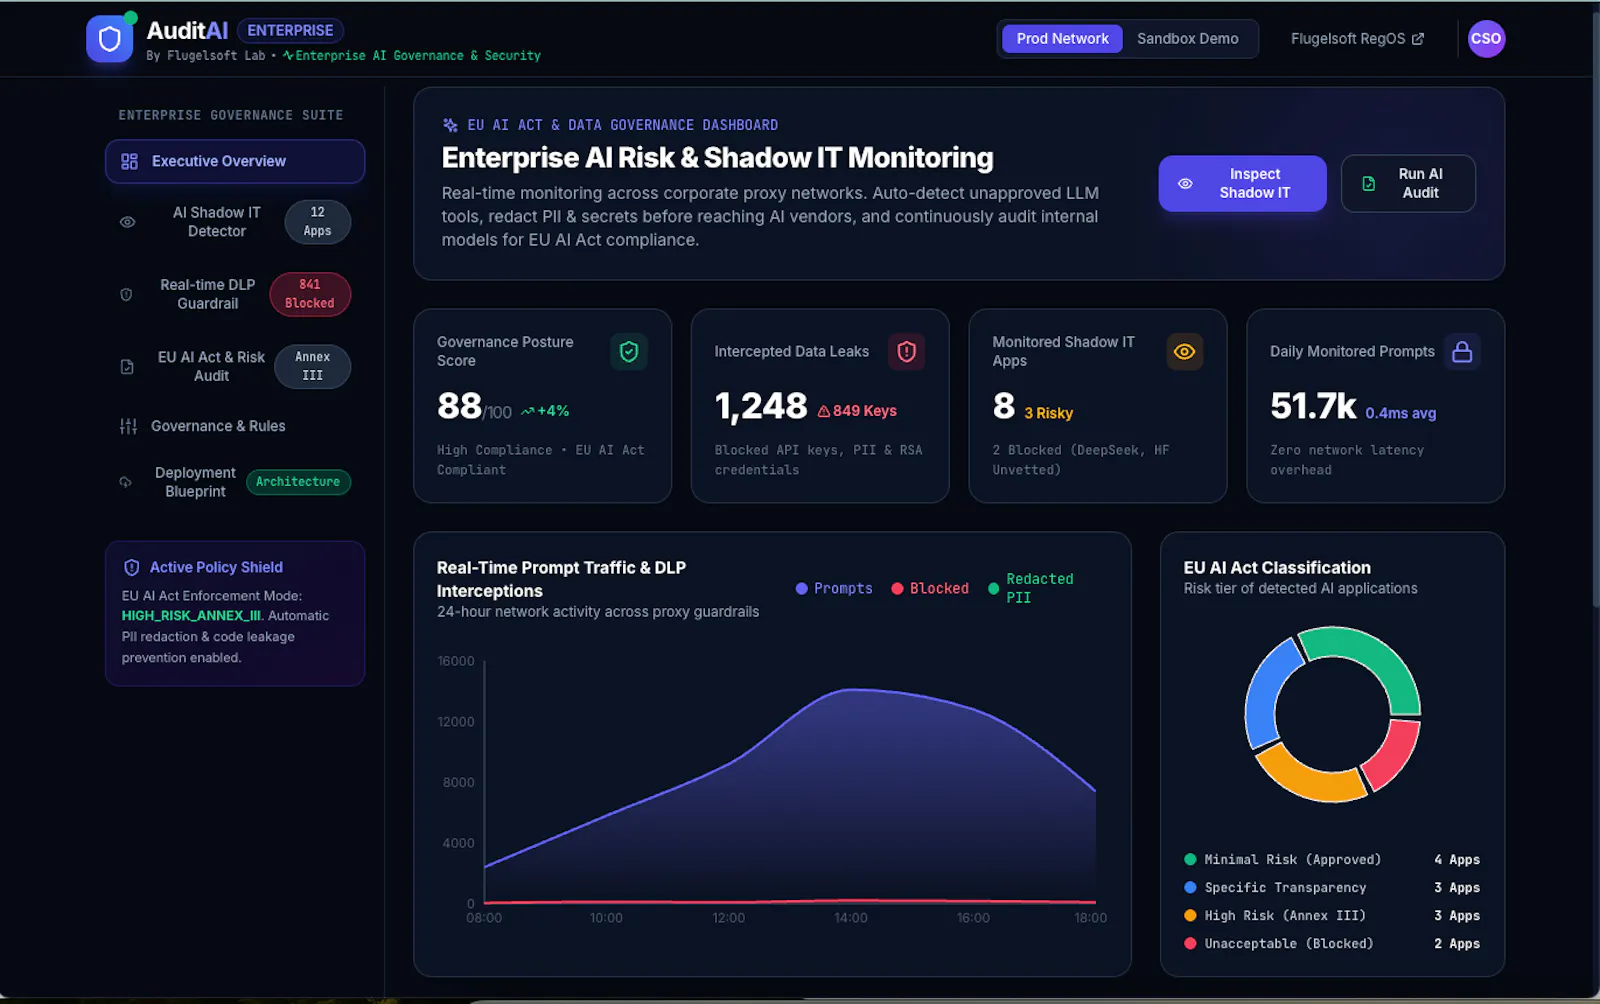Viewport: 1600px width, 1004px height.
Task: Click the external link icon beside Flugelsoft RegOS
Action: 1418,39
